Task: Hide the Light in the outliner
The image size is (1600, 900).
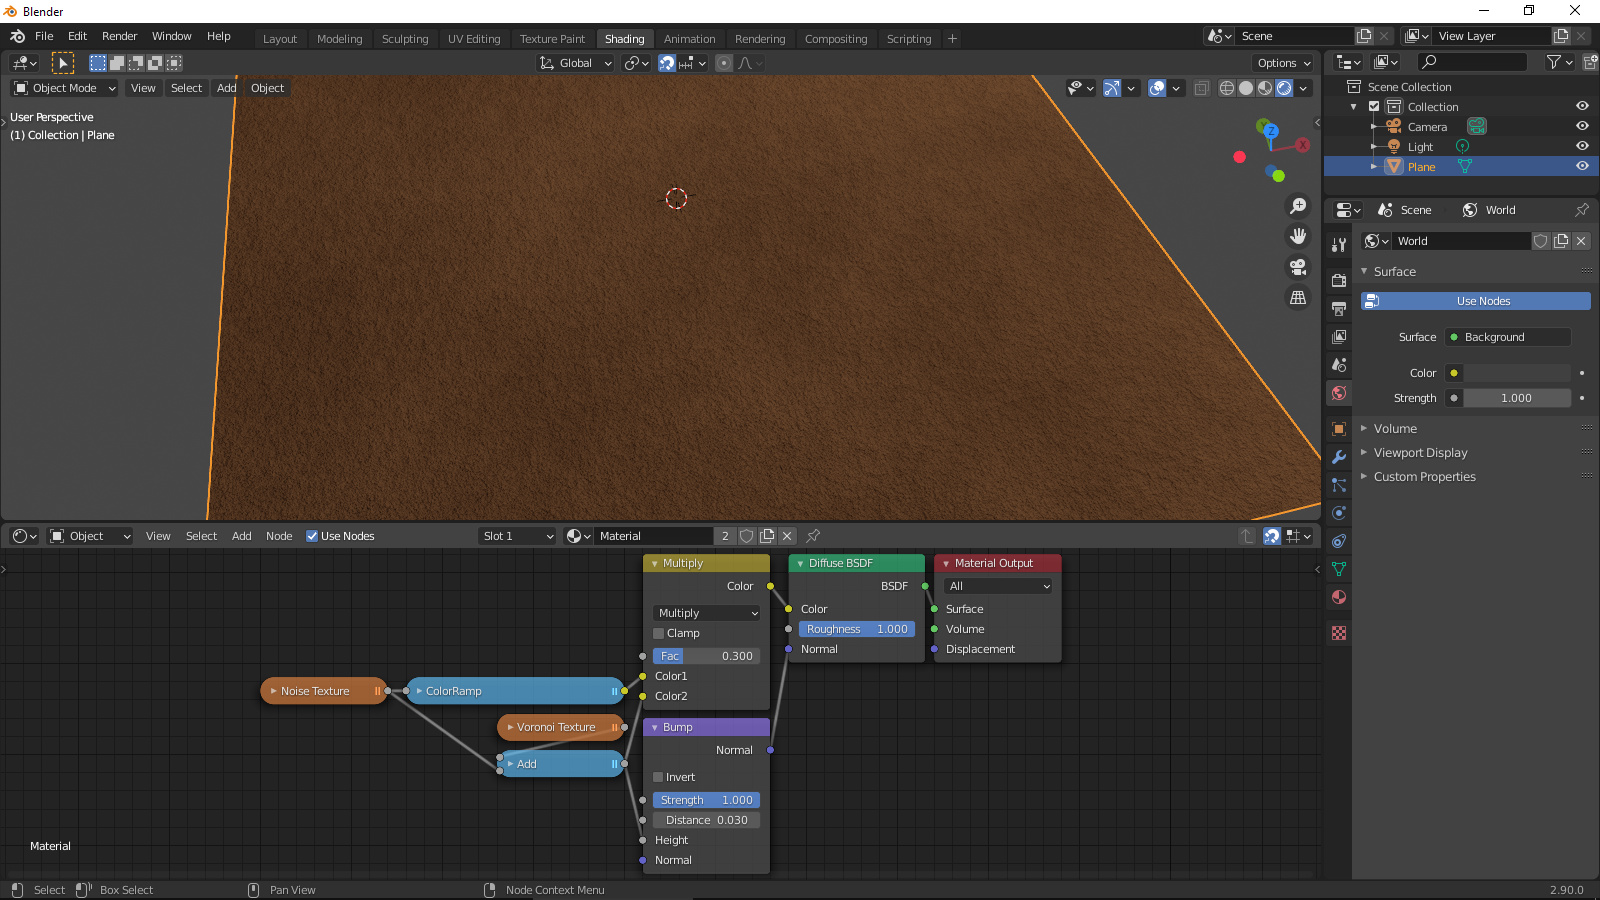Action: (1582, 146)
